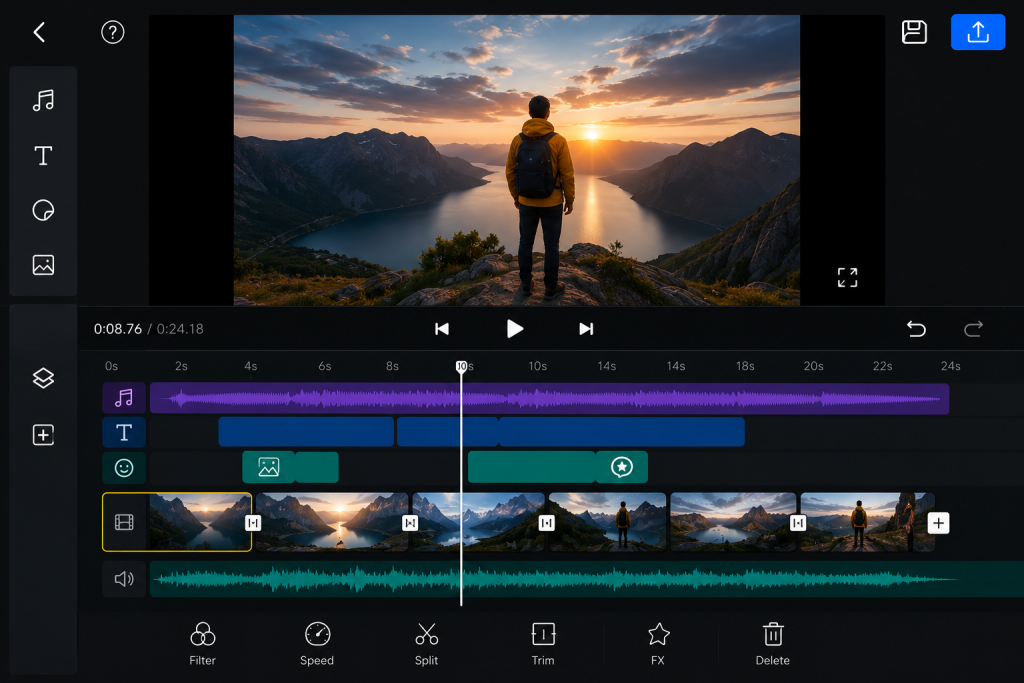The image size is (1024, 683).
Task: Jump to the 20s mark on the ruler
Action: (813, 366)
